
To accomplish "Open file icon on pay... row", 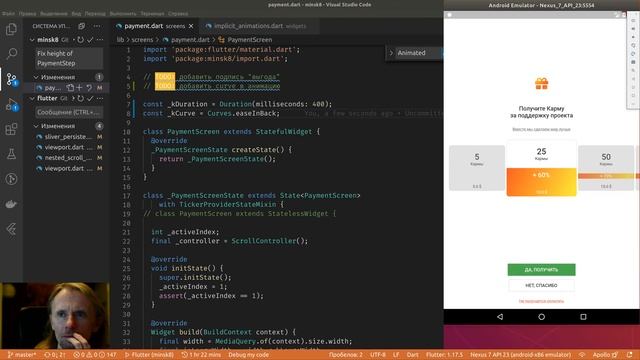I will click(70, 87).
